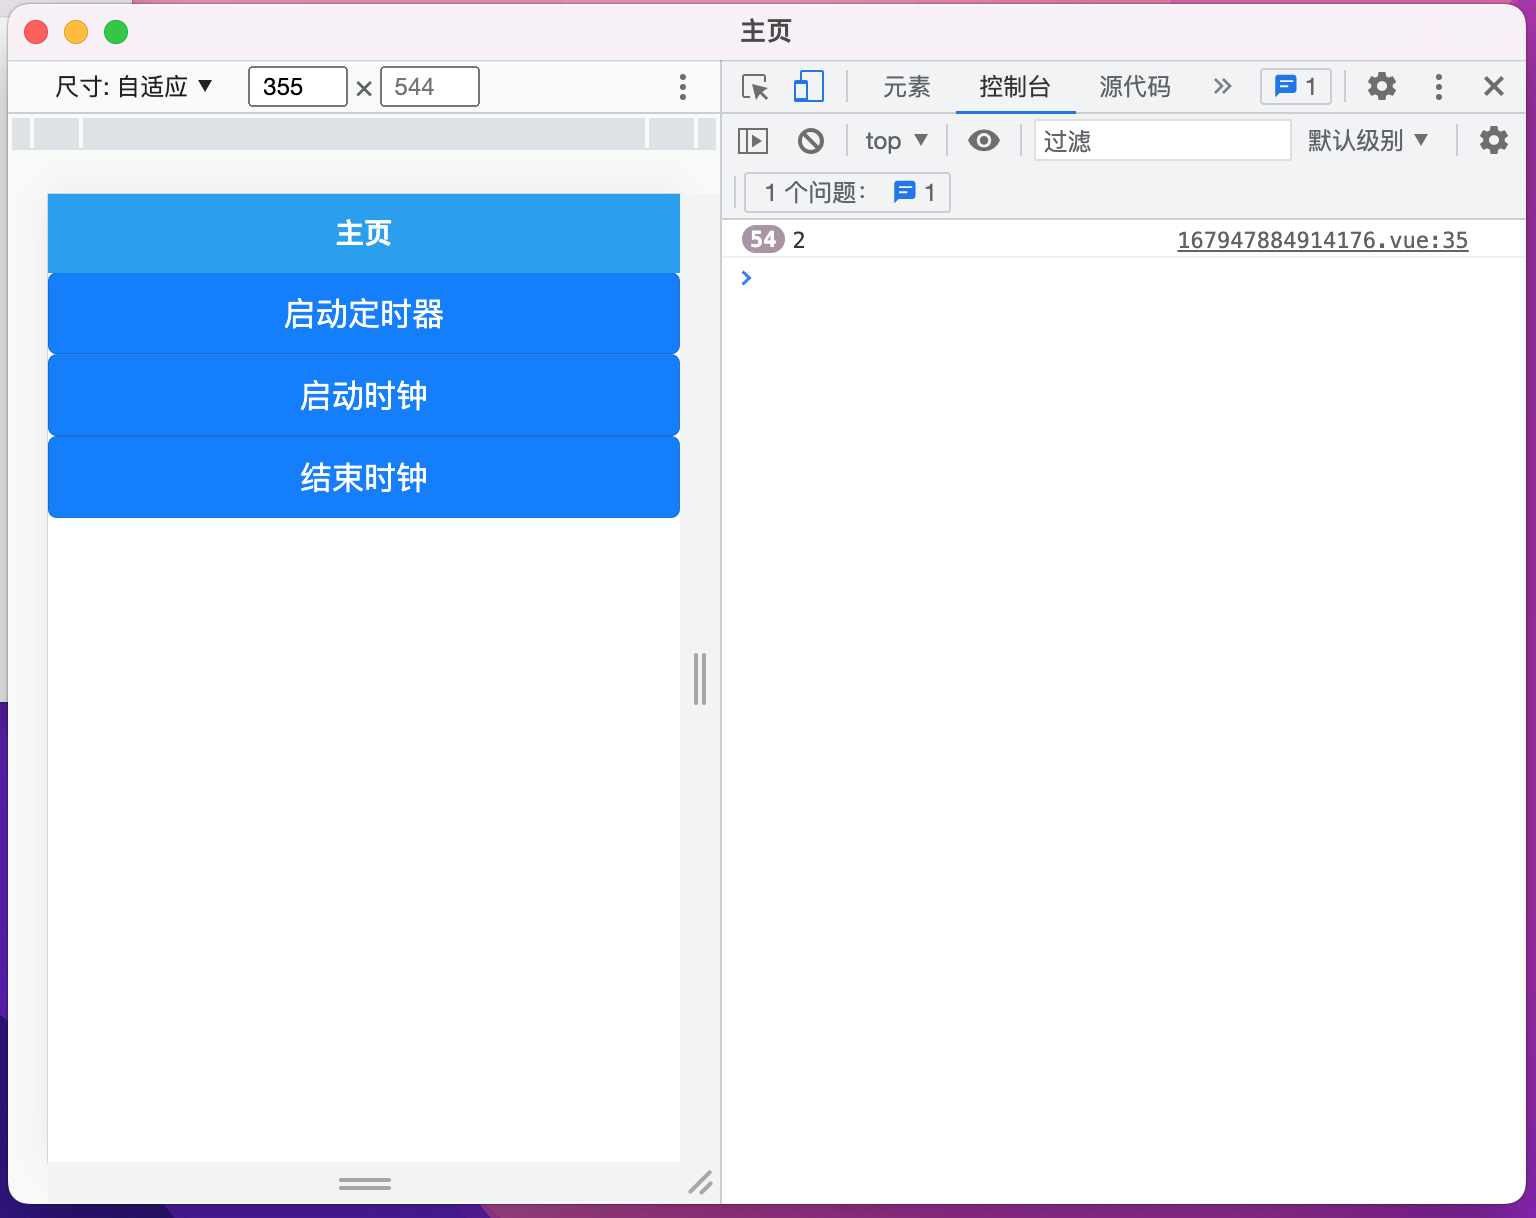
Task: Expand more DevTools tabs chevron
Action: pyautogui.click(x=1222, y=87)
